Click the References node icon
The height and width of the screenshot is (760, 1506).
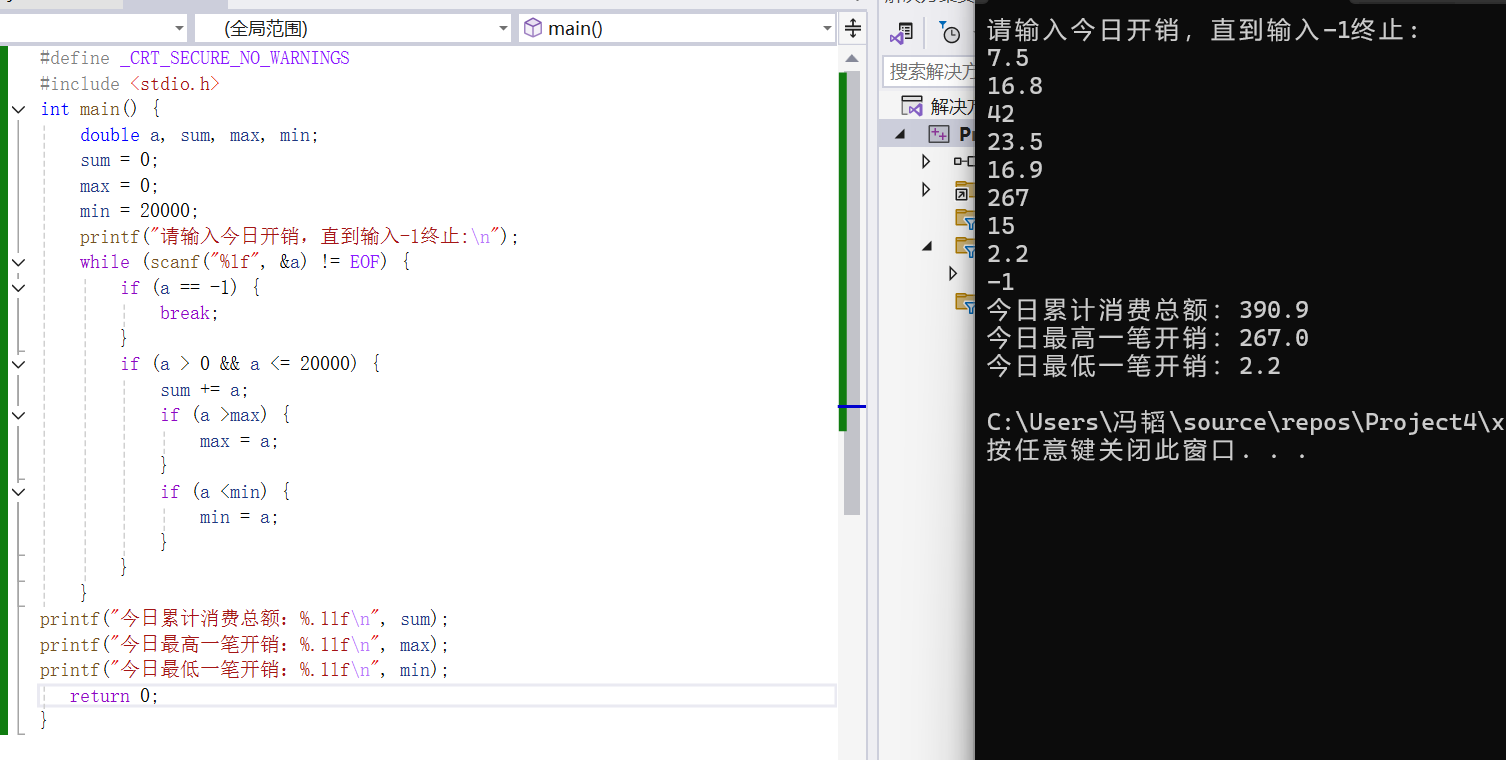[964, 161]
